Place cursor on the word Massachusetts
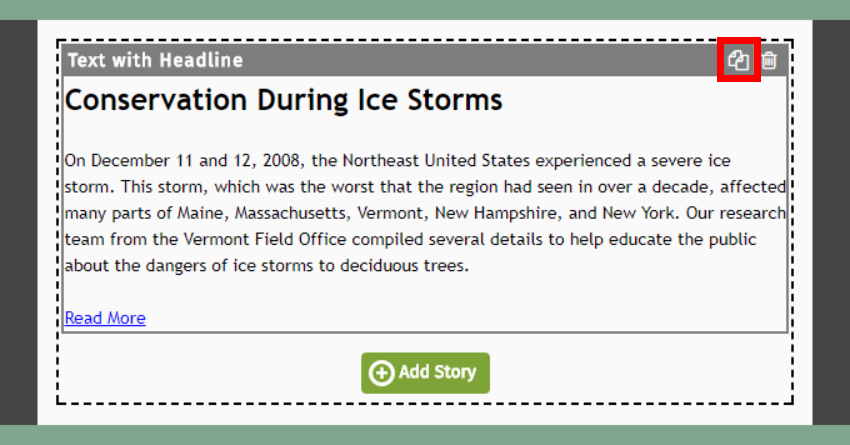This screenshot has width=850, height=445. pyautogui.click(x=290, y=213)
